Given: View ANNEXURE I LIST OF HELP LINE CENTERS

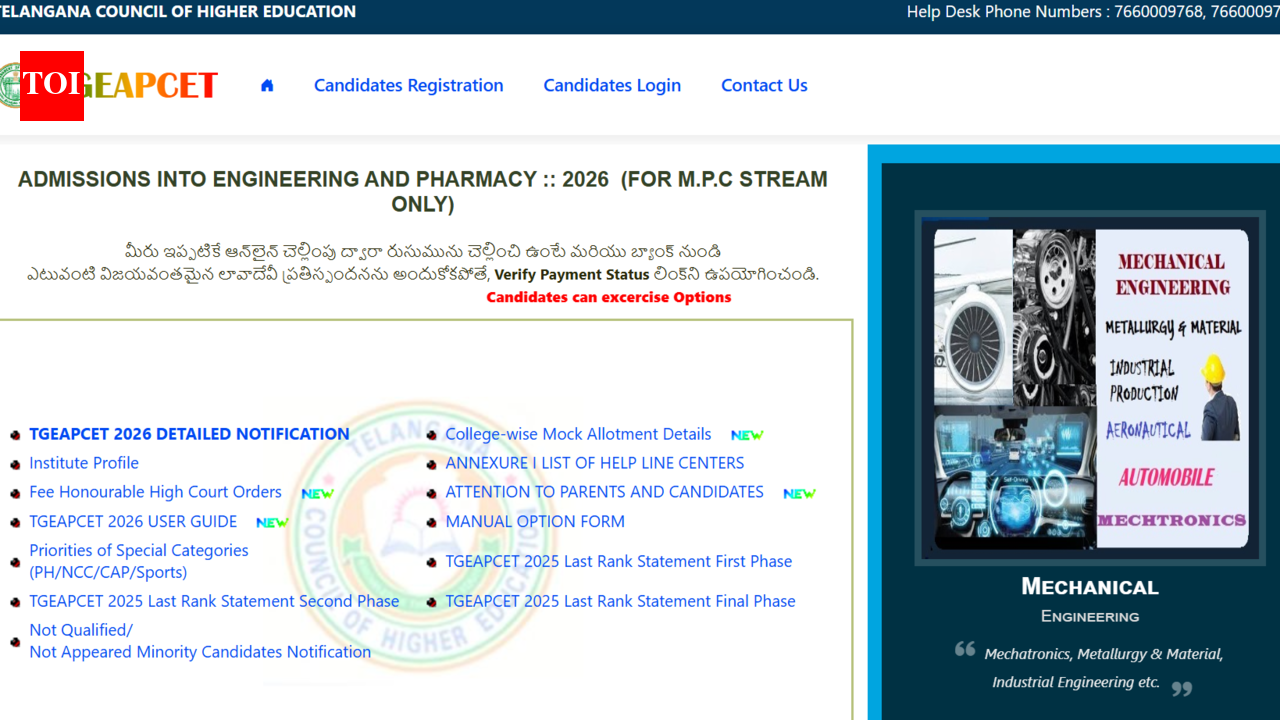Looking at the screenshot, I should (595, 463).
